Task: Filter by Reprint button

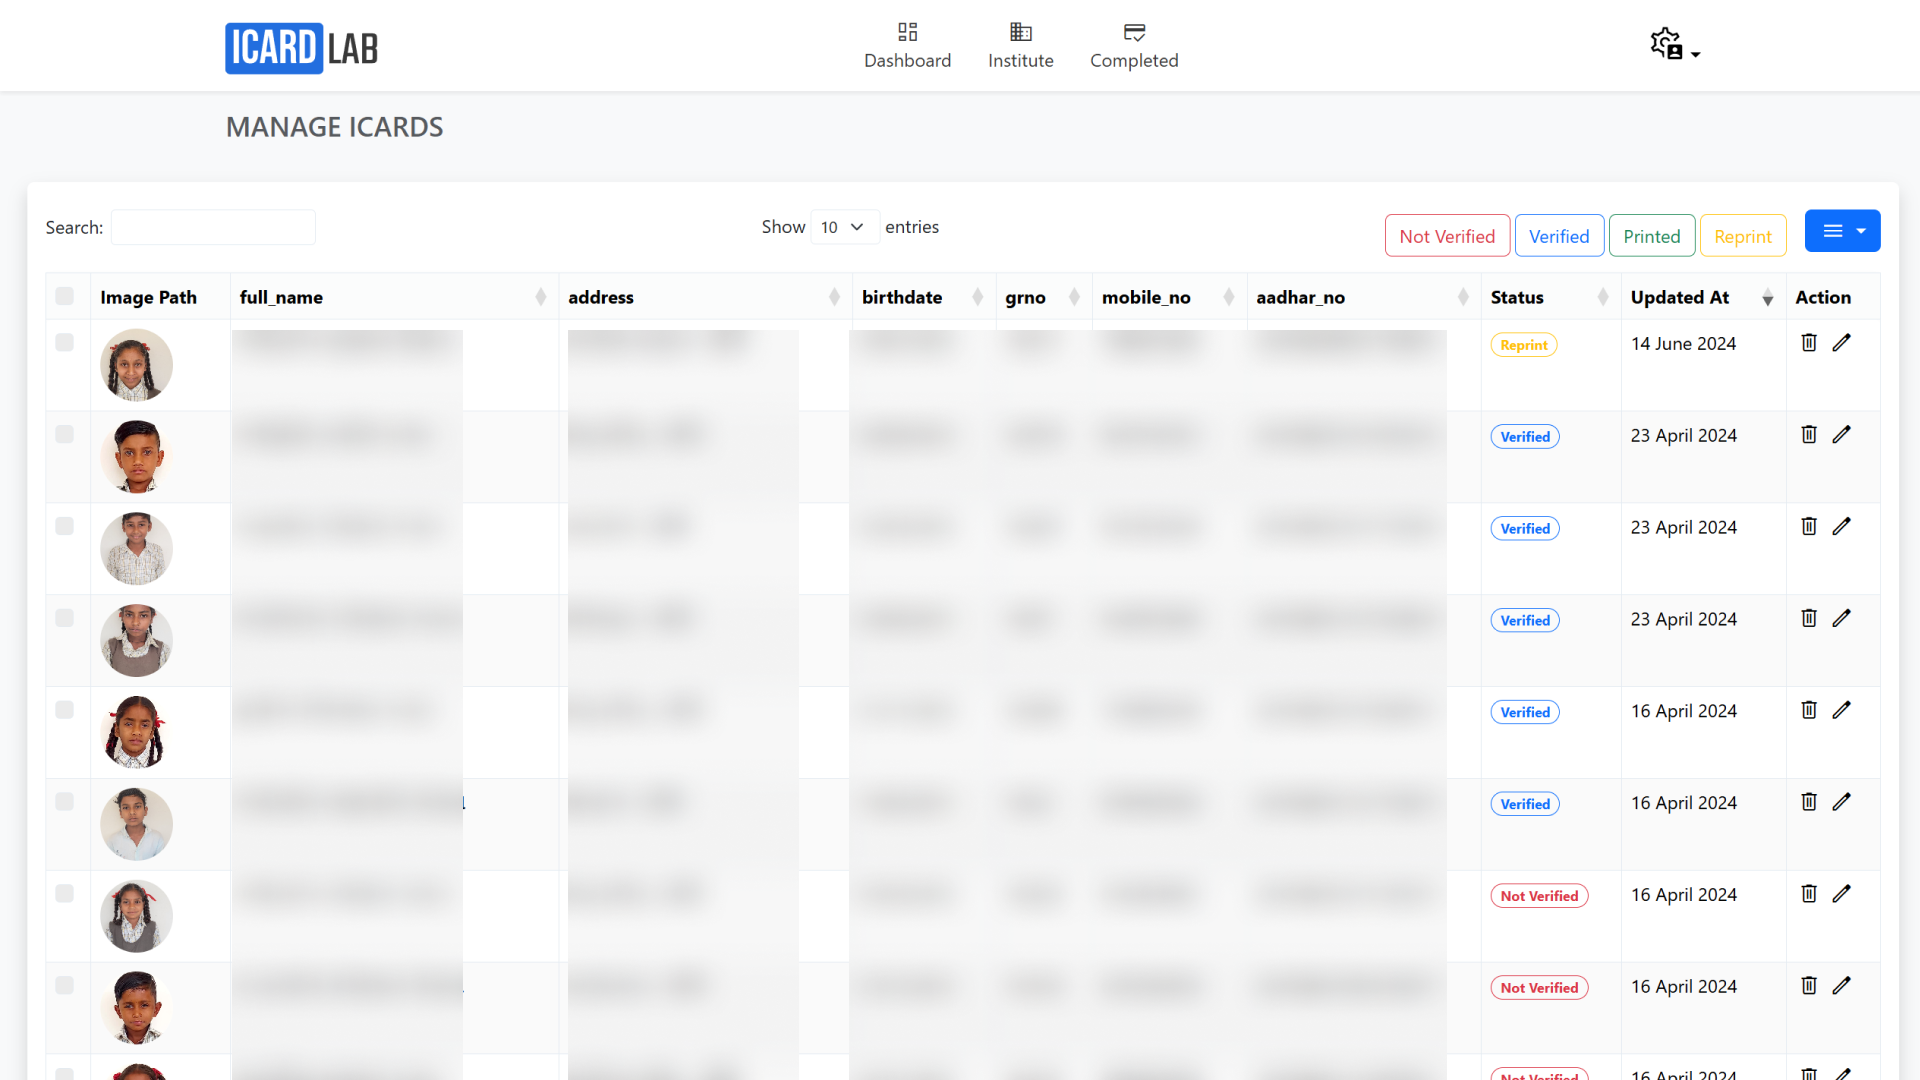Action: point(1742,236)
